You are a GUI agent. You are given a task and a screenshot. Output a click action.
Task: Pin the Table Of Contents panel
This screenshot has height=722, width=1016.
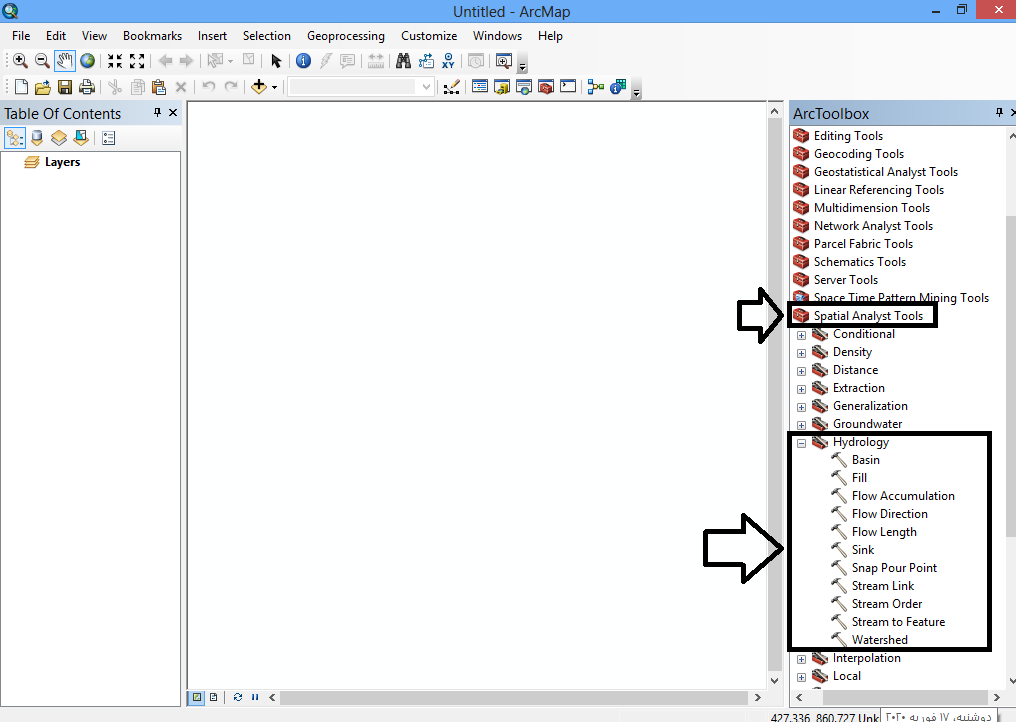(x=157, y=113)
